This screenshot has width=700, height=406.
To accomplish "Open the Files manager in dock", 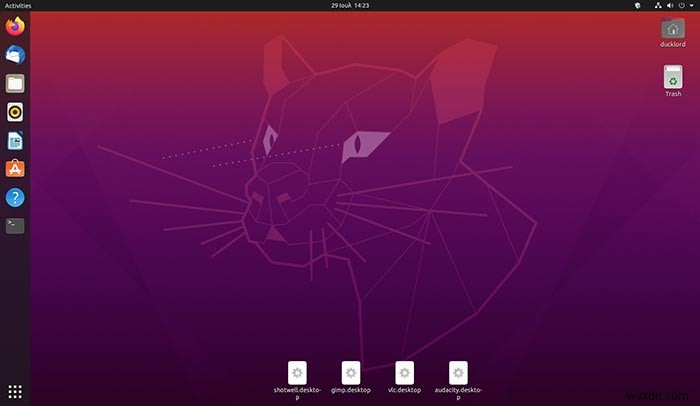I will pyautogui.click(x=15, y=84).
